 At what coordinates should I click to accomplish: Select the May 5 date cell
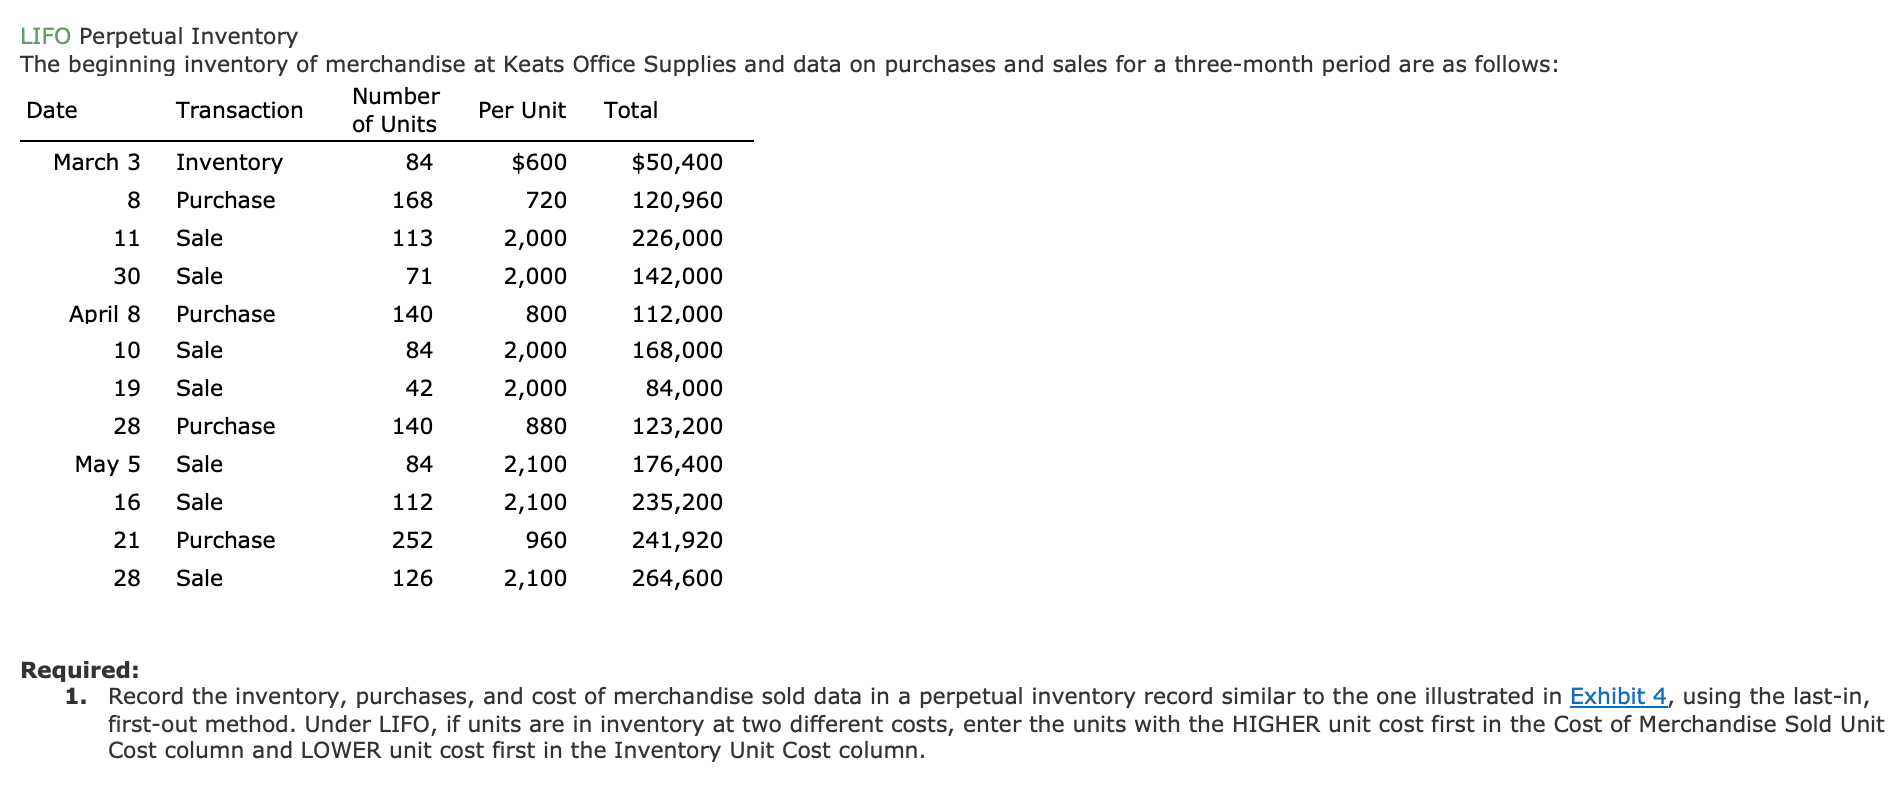pyautogui.click(x=107, y=464)
